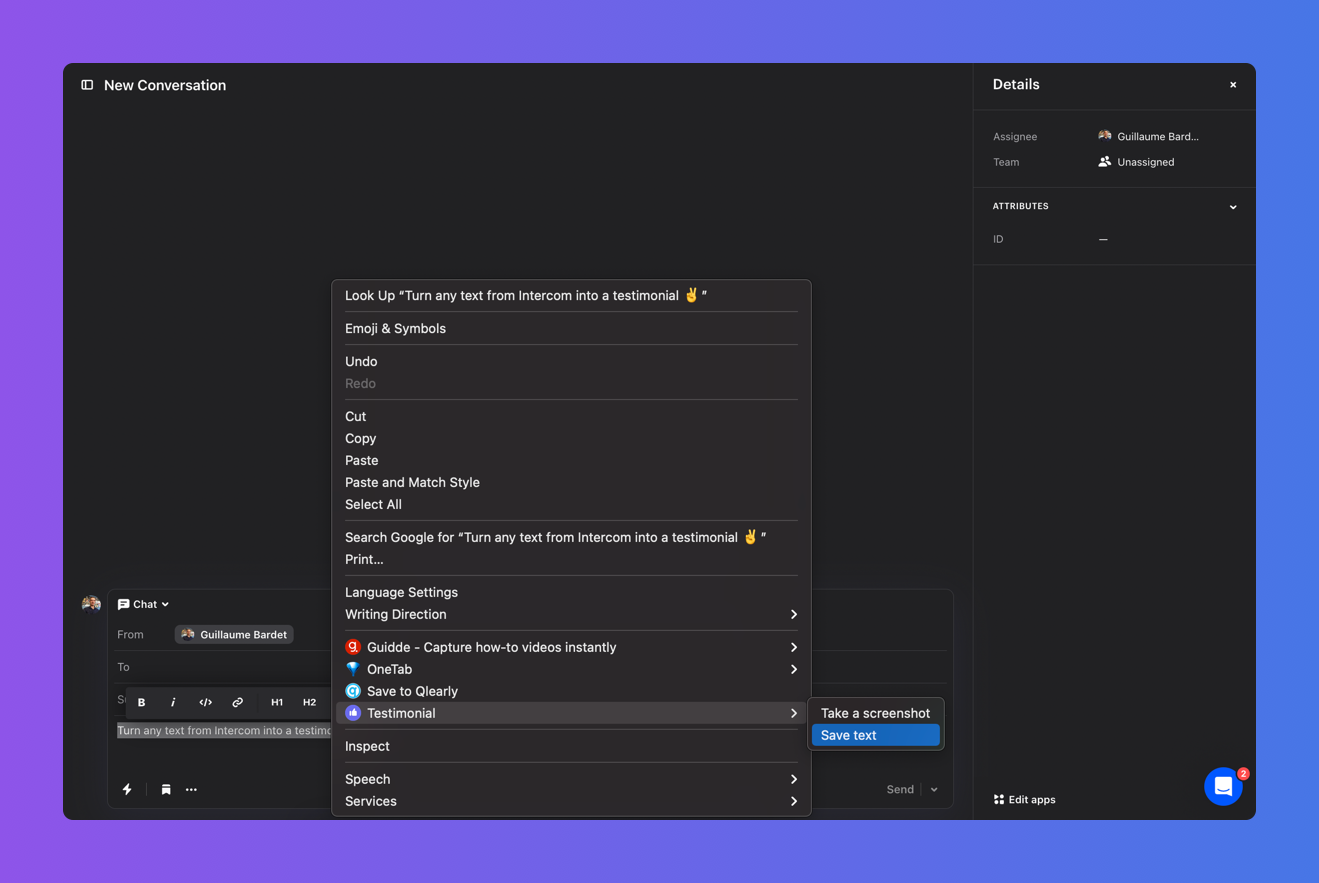1319x883 pixels.
Task: Look Up the selected testimonial text
Action: click(x=571, y=295)
